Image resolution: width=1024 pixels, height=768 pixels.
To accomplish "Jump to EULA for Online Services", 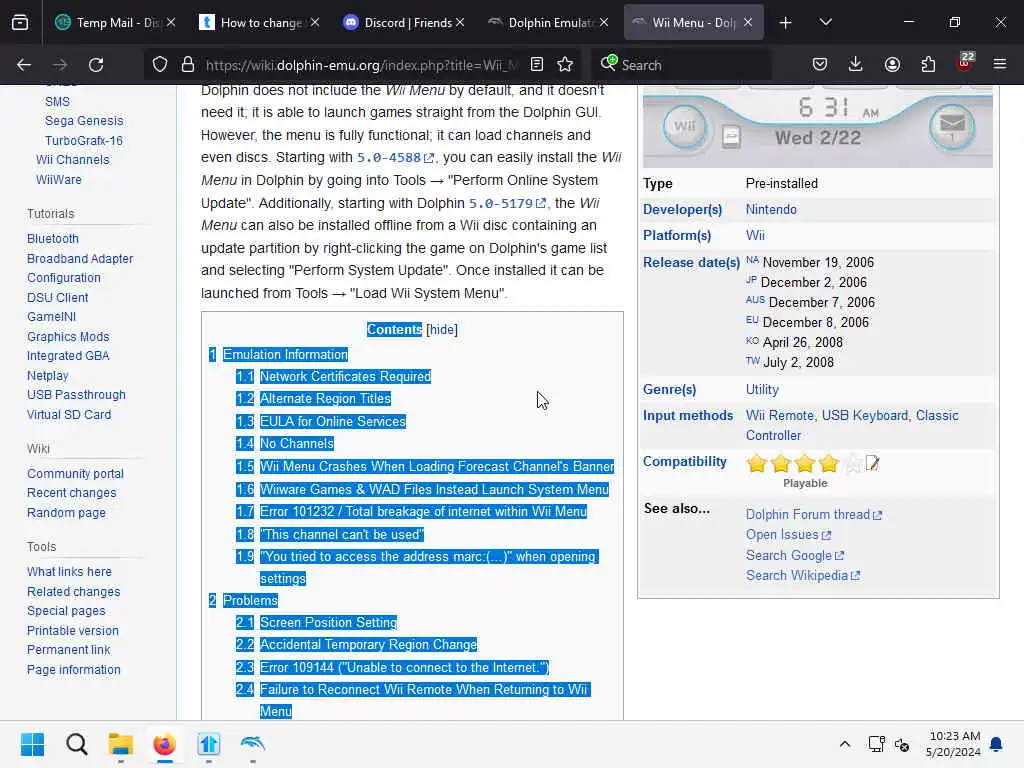I will click(332, 421).
